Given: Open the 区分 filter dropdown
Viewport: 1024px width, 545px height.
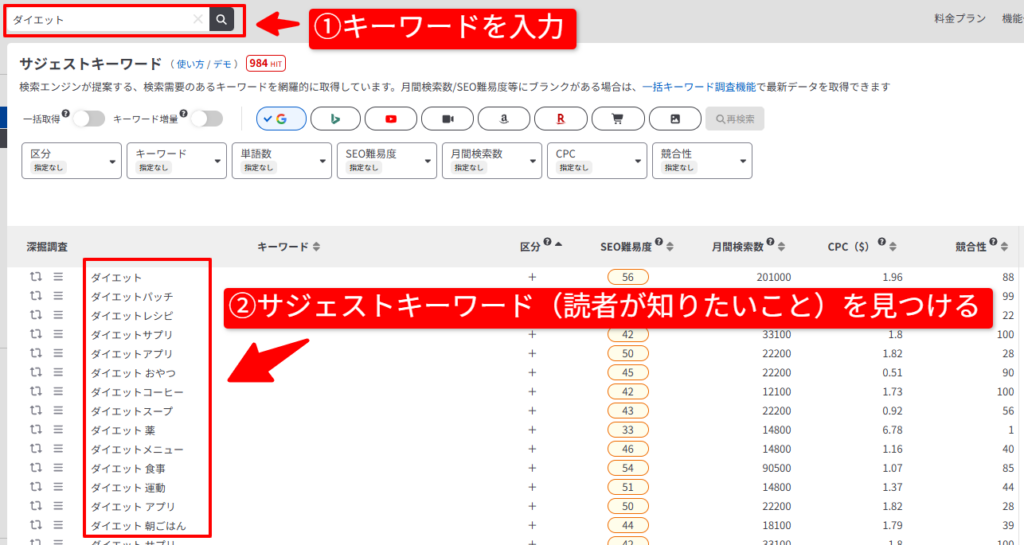Looking at the screenshot, I should [x=71, y=160].
